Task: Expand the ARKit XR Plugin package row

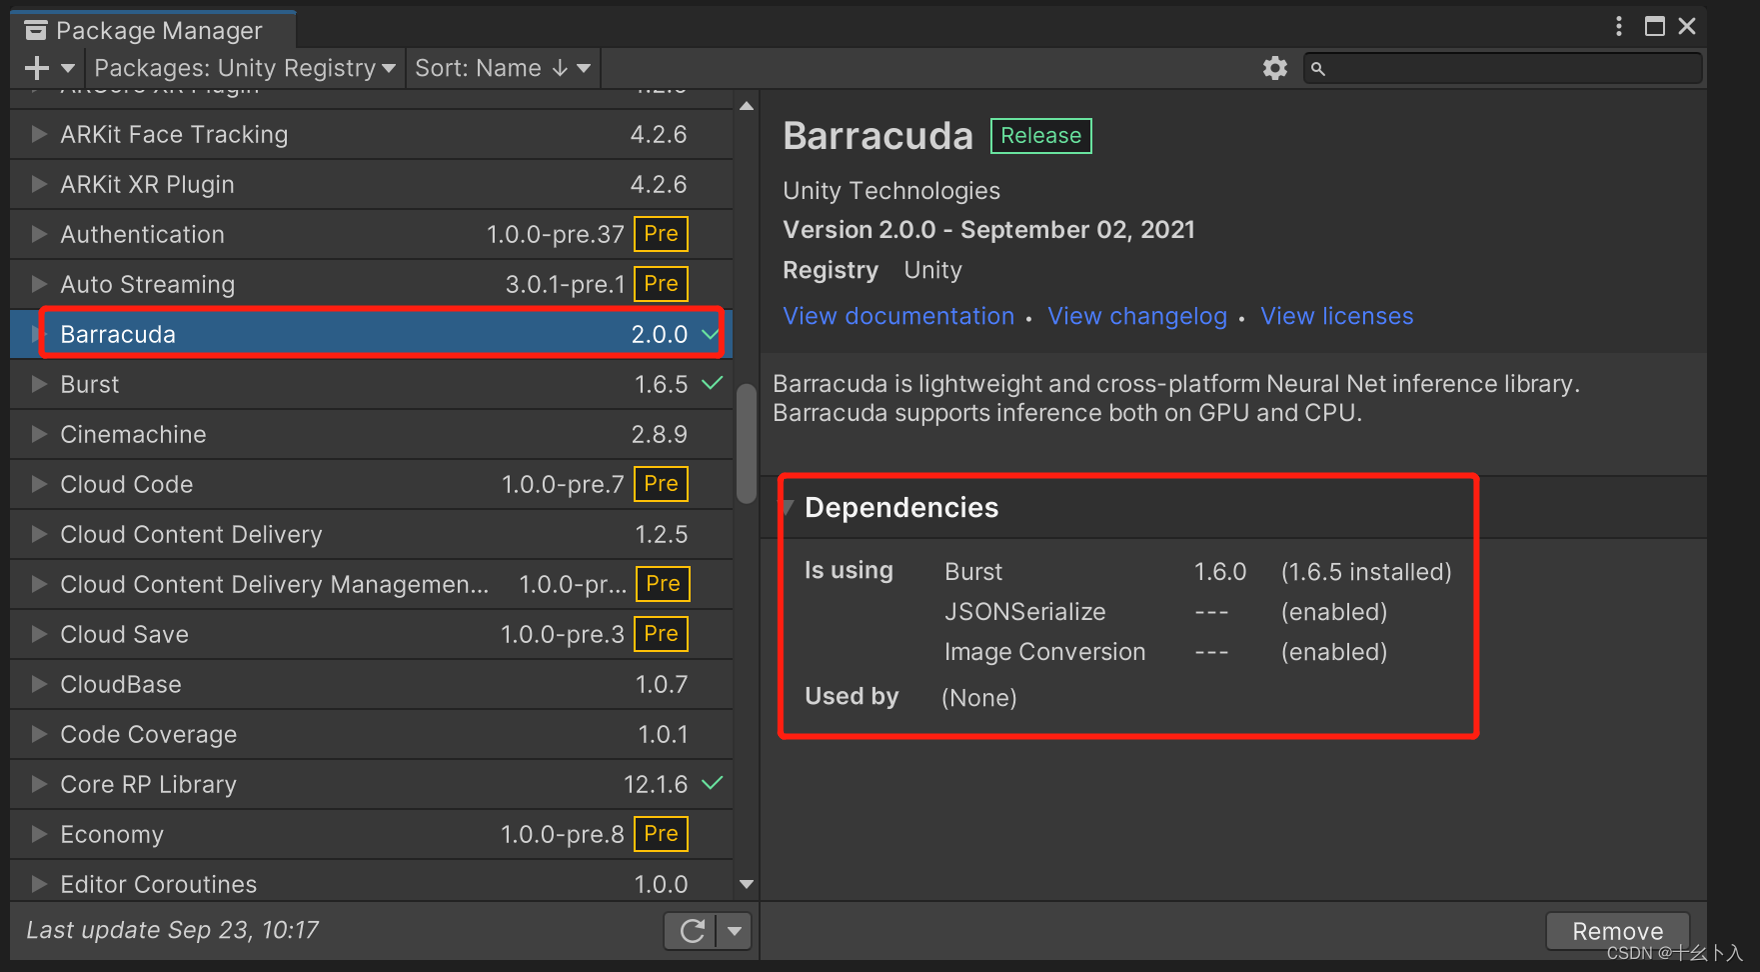Action: 39,184
